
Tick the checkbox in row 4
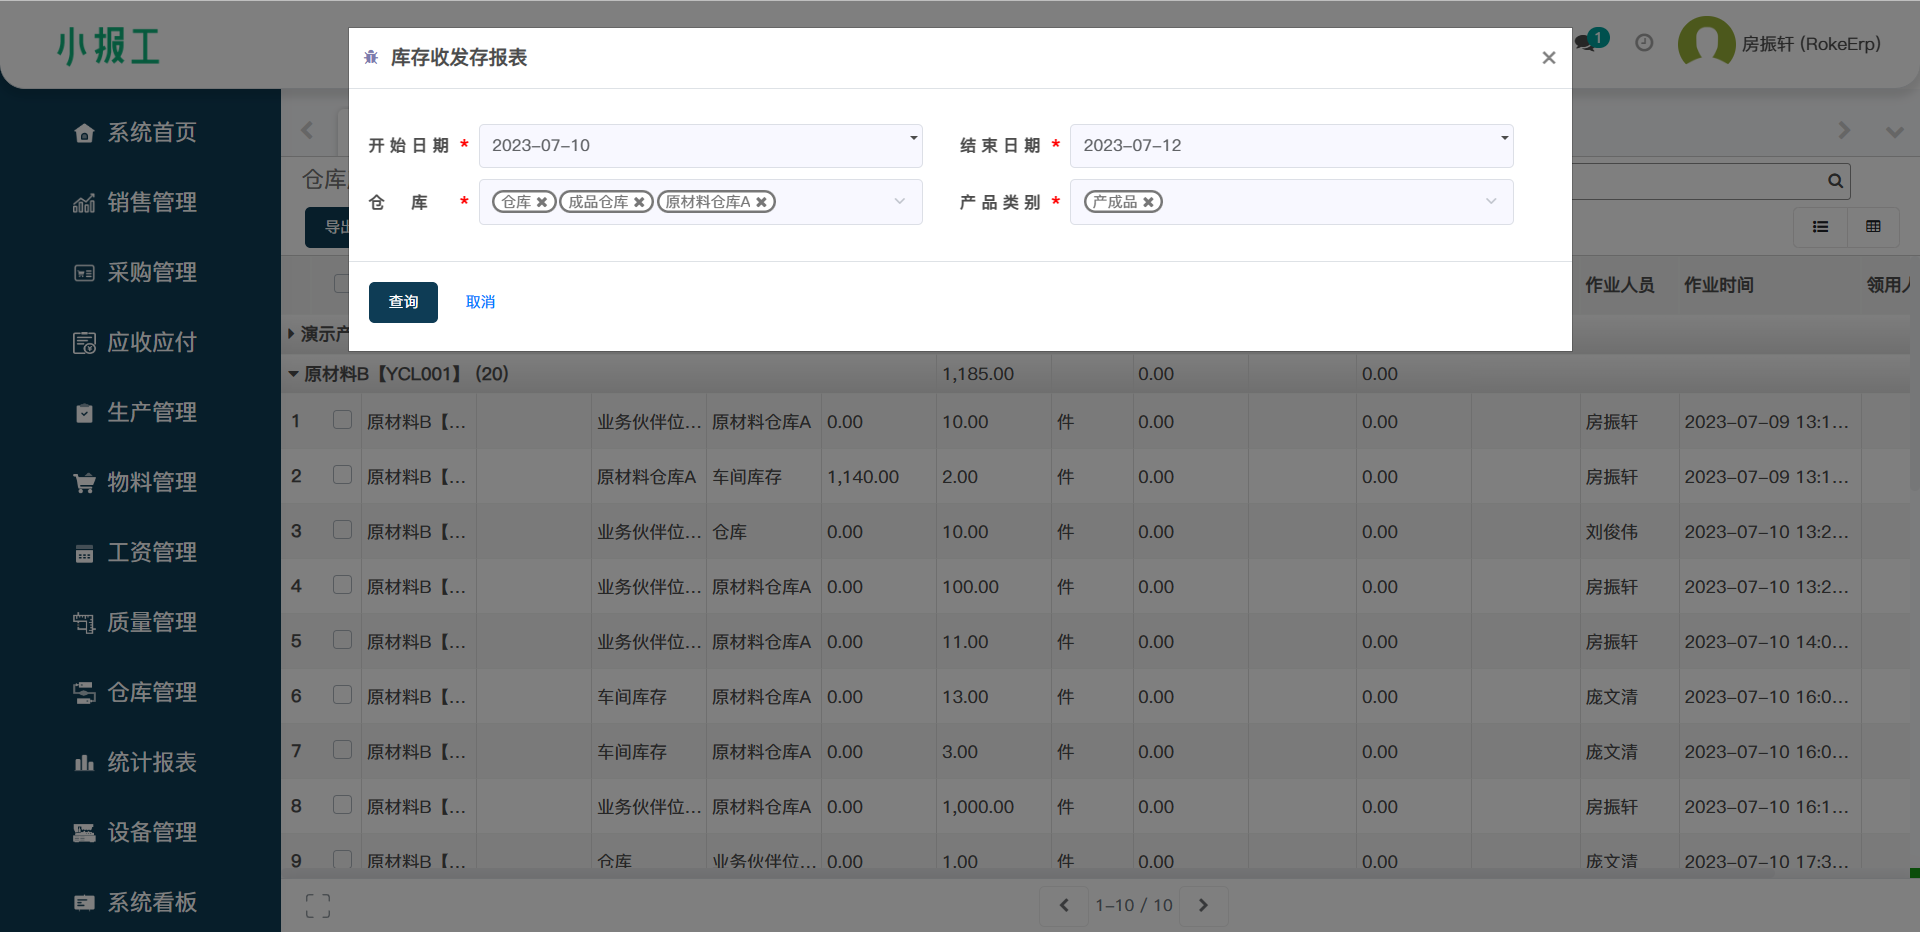[342, 585]
